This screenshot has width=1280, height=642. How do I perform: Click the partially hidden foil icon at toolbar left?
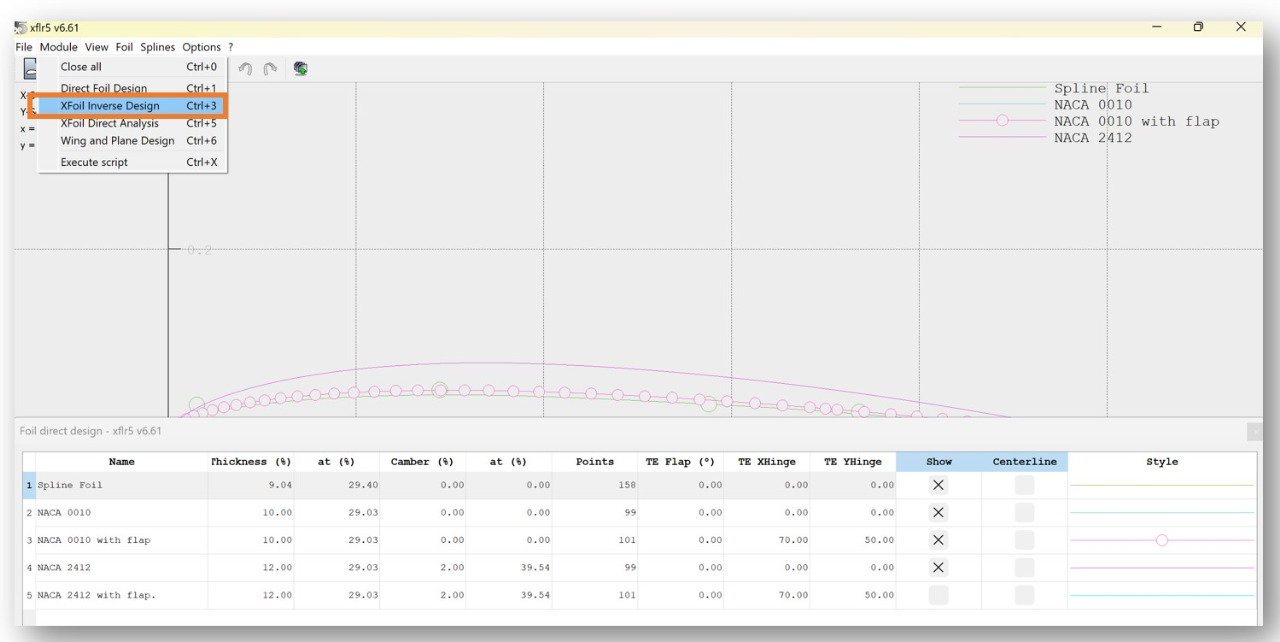pos(30,69)
